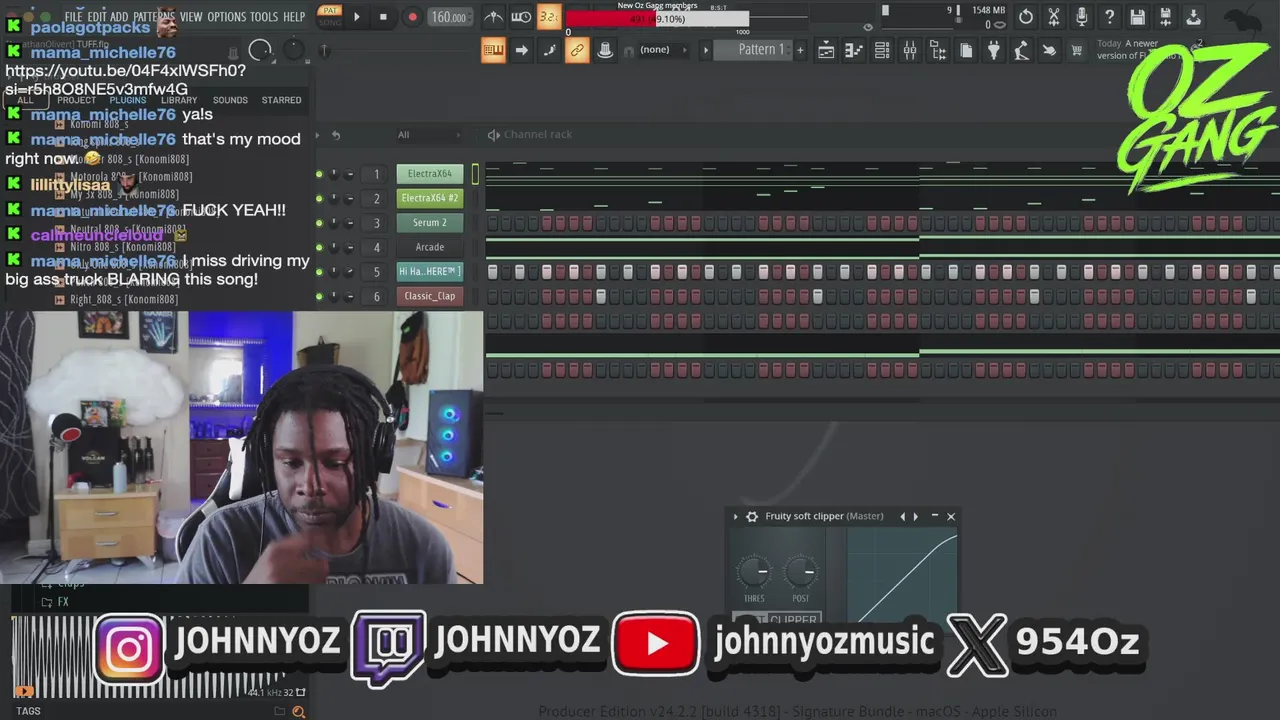
Task: Select the Classic_Clap channel button
Action: (430, 296)
